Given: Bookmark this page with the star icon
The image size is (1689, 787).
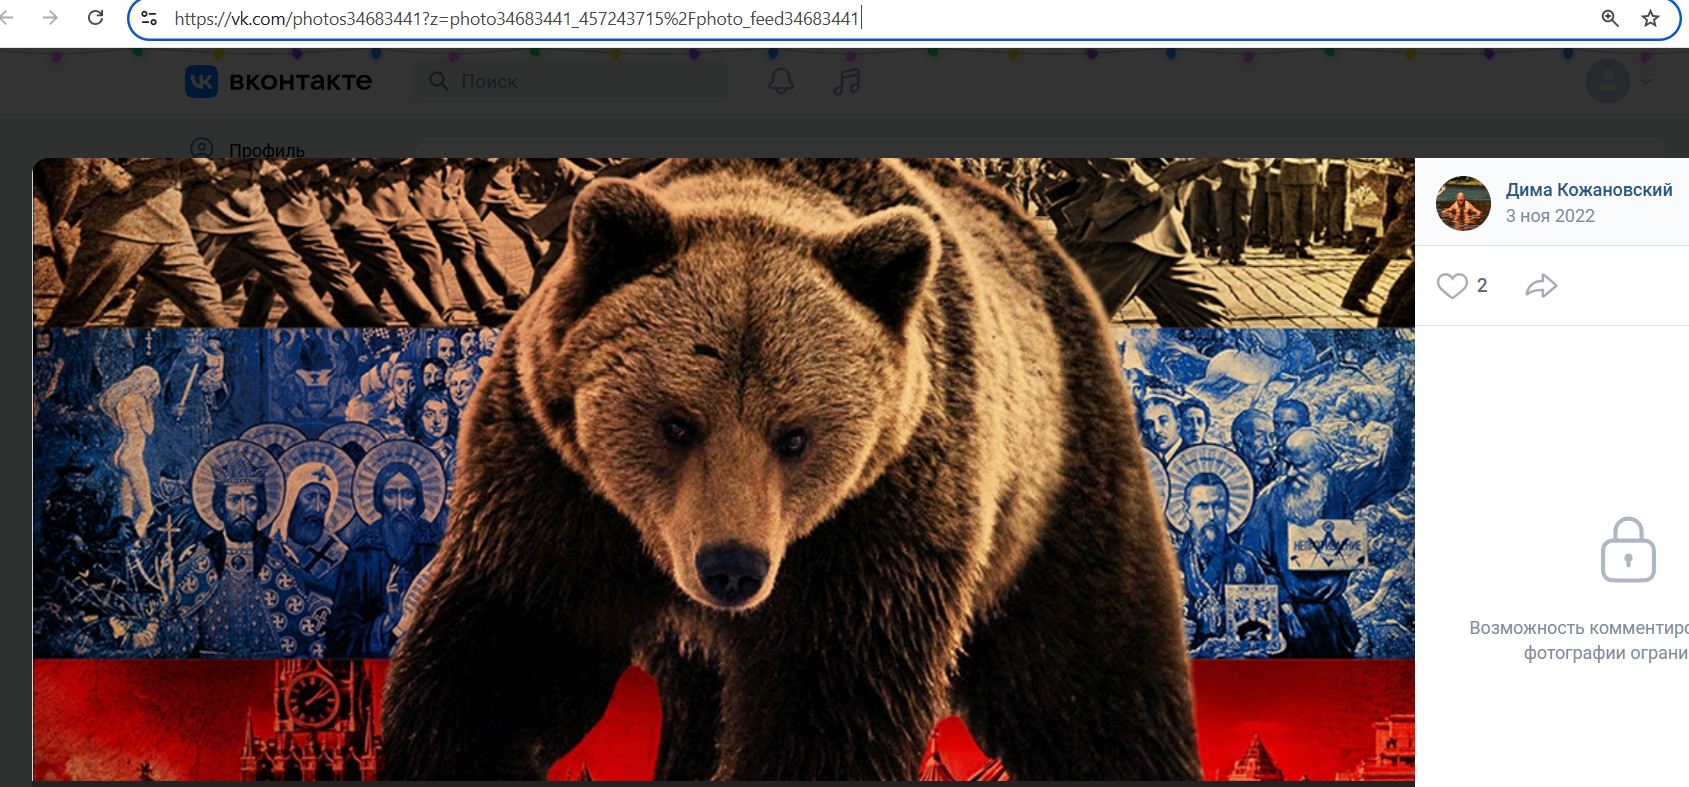Looking at the screenshot, I should click(x=1650, y=18).
